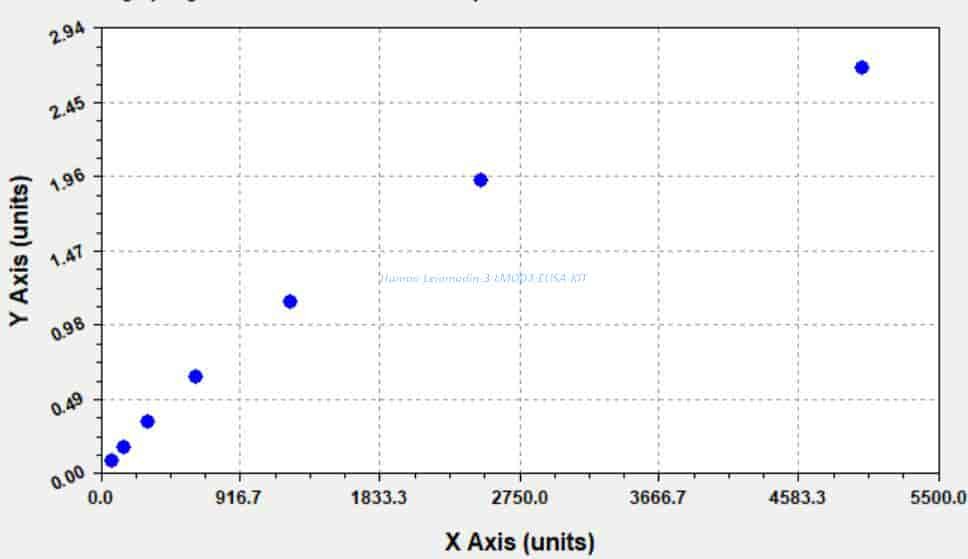Click the Y-axis tick label 0.98

click(68, 330)
